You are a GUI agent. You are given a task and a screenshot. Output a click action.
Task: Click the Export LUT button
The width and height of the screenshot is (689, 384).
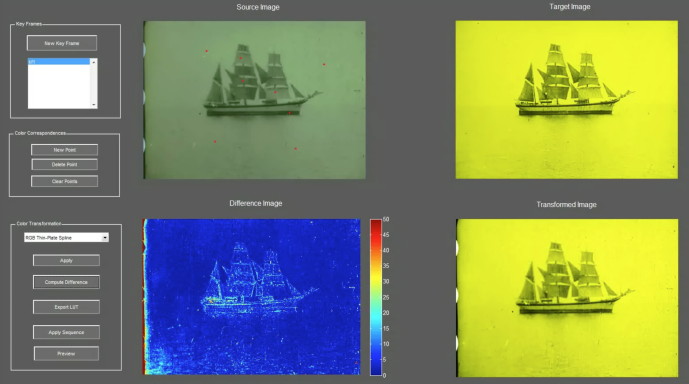66,307
